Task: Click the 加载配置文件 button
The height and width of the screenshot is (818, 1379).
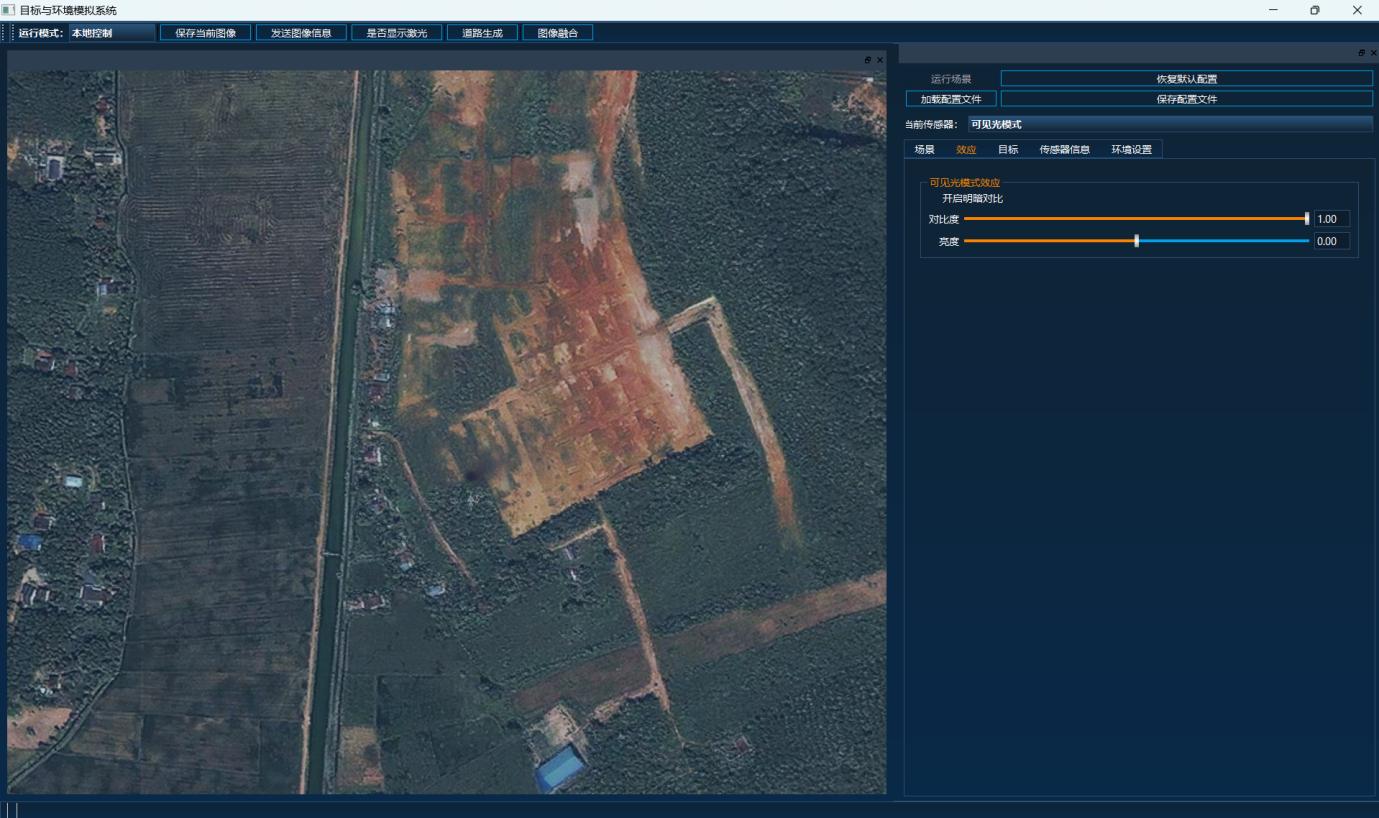Action: [951, 99]
